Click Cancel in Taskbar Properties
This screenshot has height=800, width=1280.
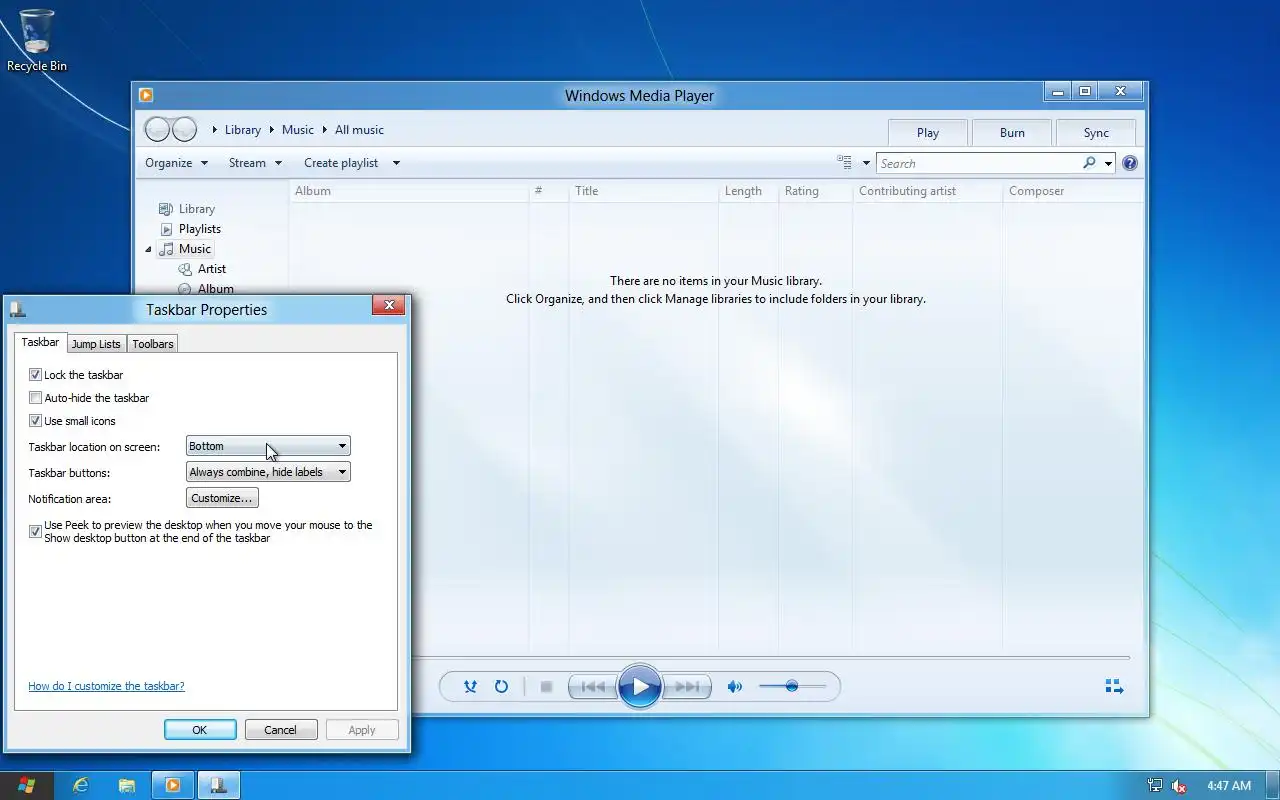(280, 730)
